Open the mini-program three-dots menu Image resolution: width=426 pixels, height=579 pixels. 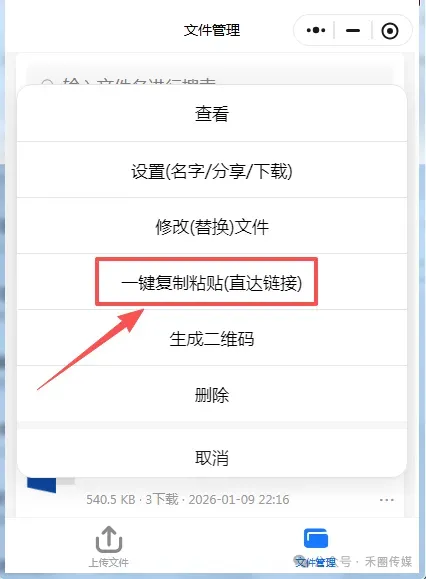pyautogui.click(x=316, y=30)
